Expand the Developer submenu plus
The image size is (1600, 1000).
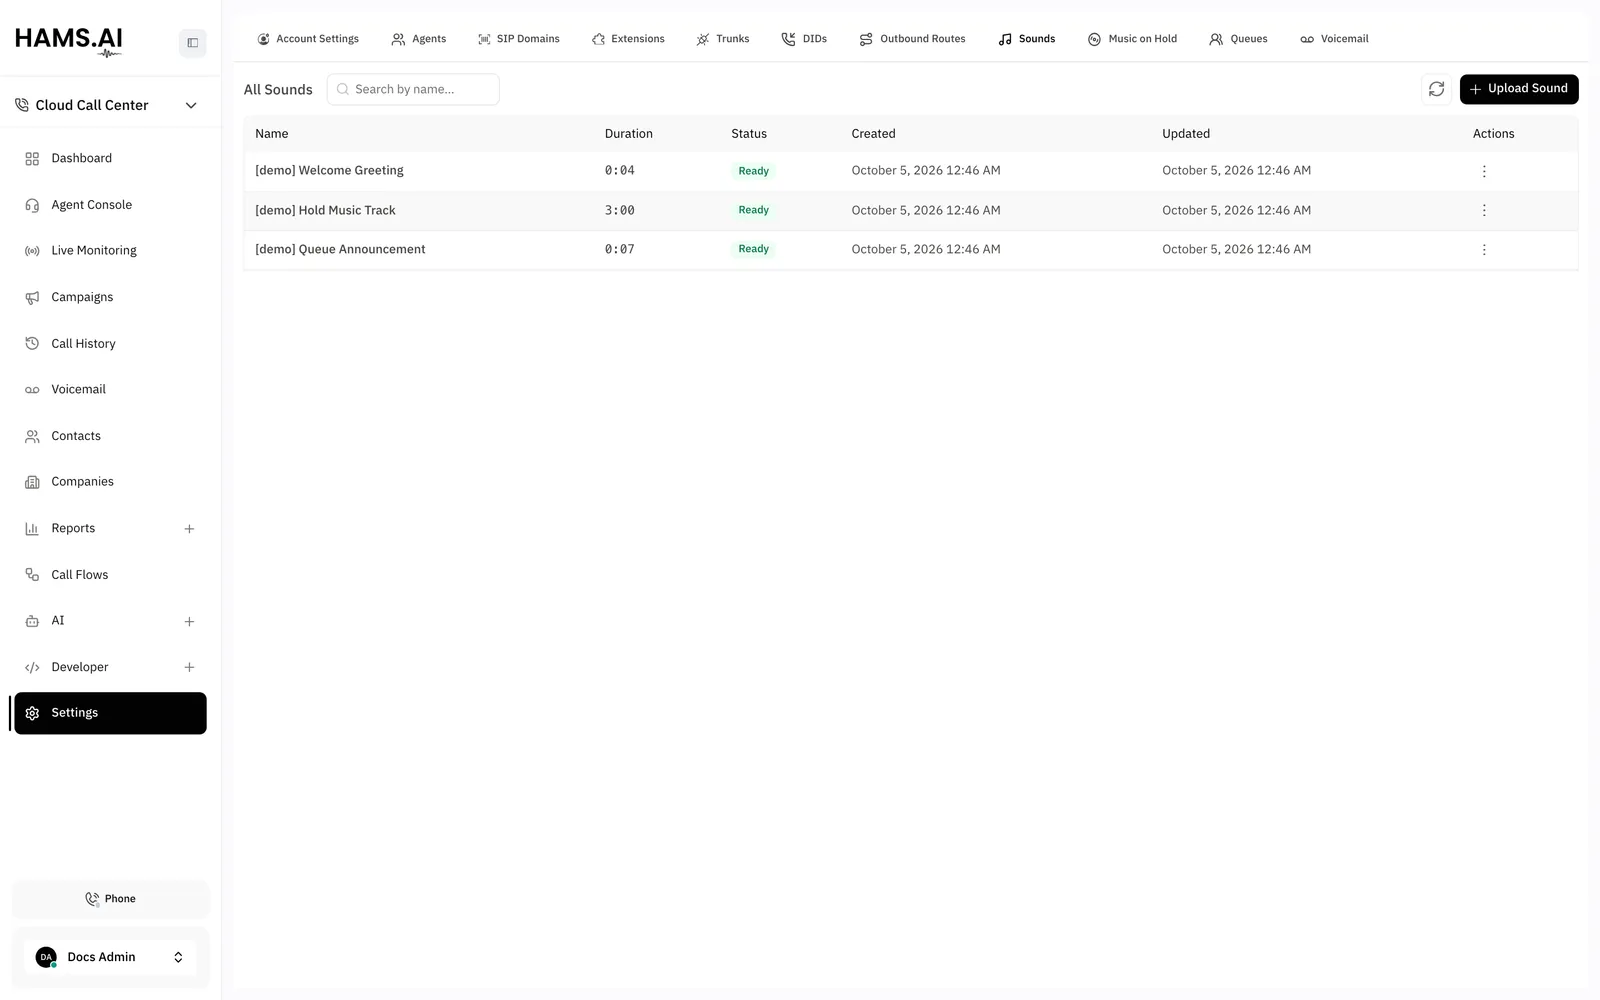click(x=189, y=667)
